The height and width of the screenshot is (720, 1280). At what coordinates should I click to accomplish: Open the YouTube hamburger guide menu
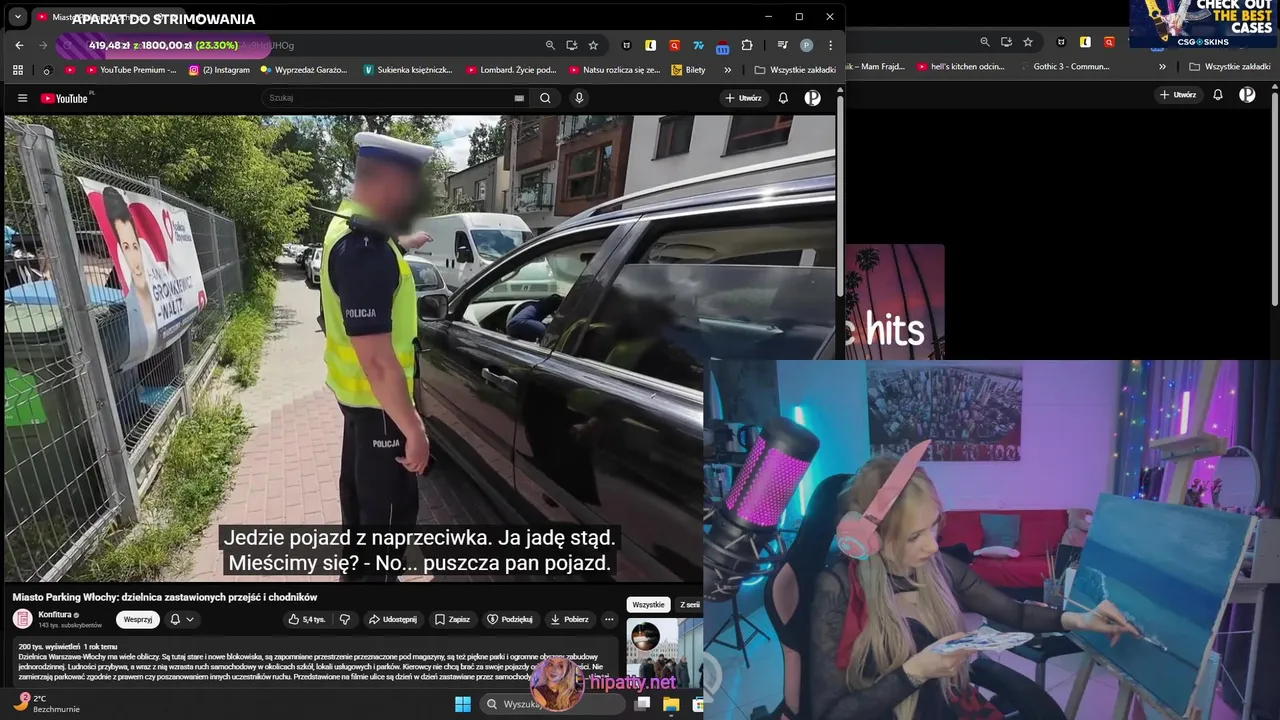pyautogui.click(x=22, y=98)
